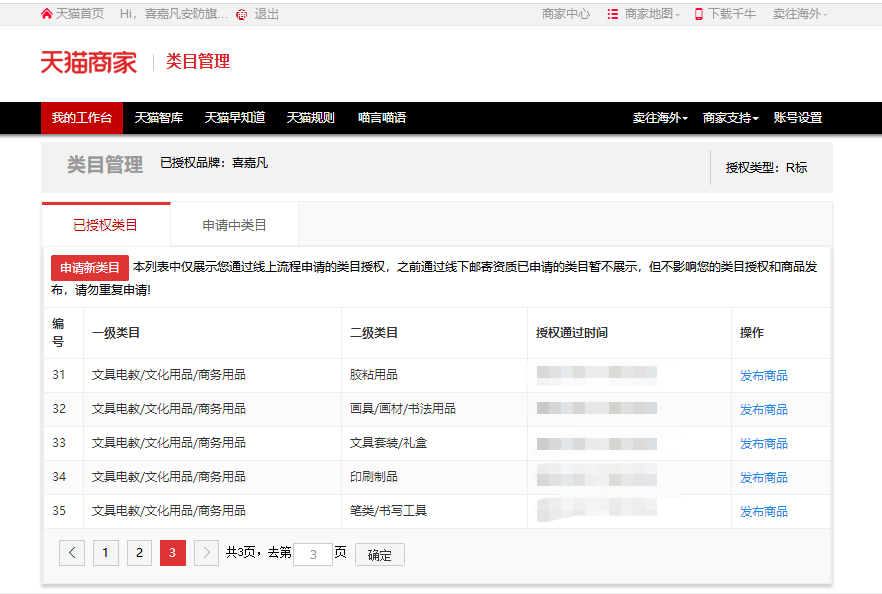Expand 卖往海外 in the gray top bar

[799, 14]
